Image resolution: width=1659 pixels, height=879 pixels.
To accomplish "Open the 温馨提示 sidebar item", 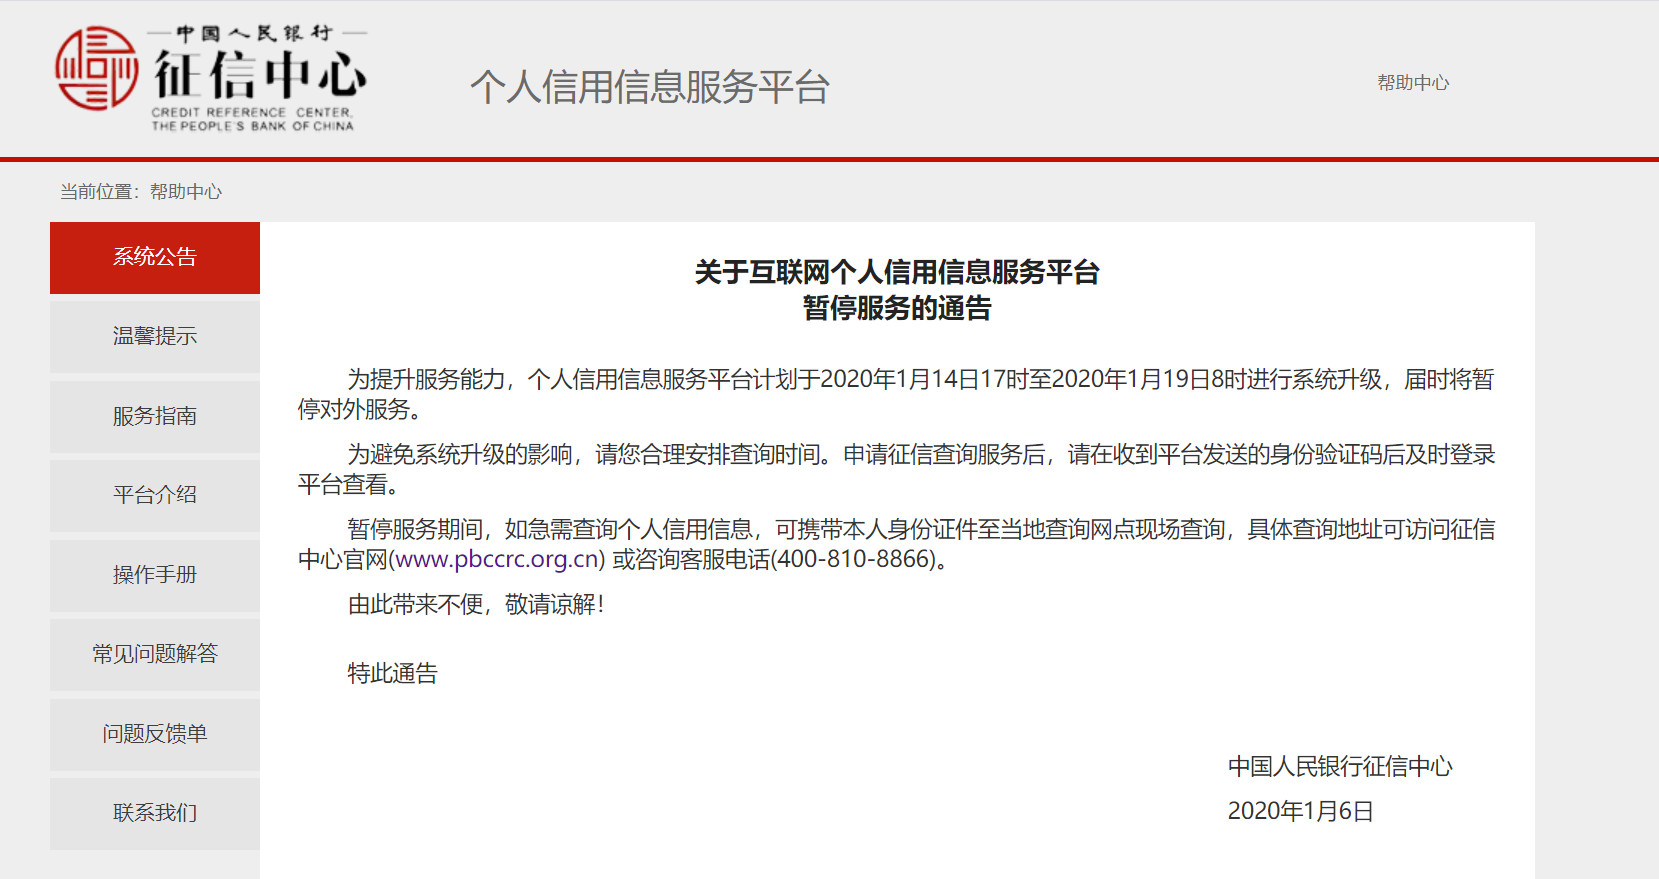I will point(155,337).
